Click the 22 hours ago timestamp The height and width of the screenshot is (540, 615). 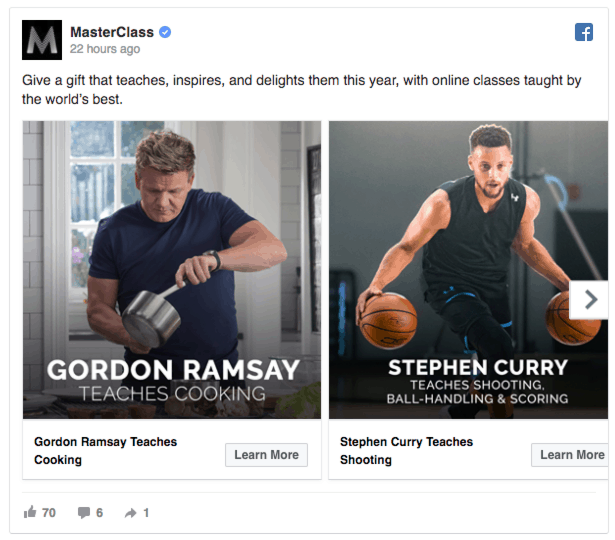click(x=105, y=49)
